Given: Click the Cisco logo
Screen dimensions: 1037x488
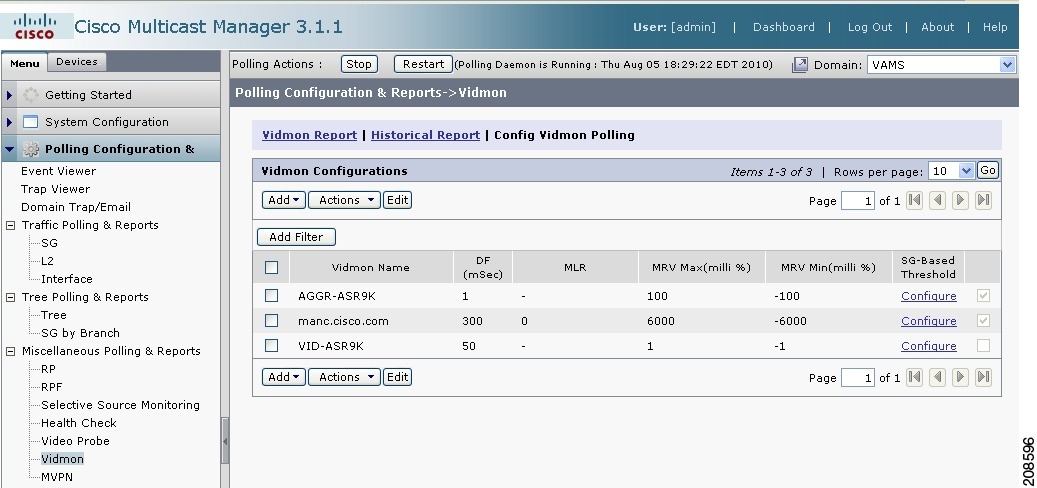Looking at the screenshot, I should (34, 26).
